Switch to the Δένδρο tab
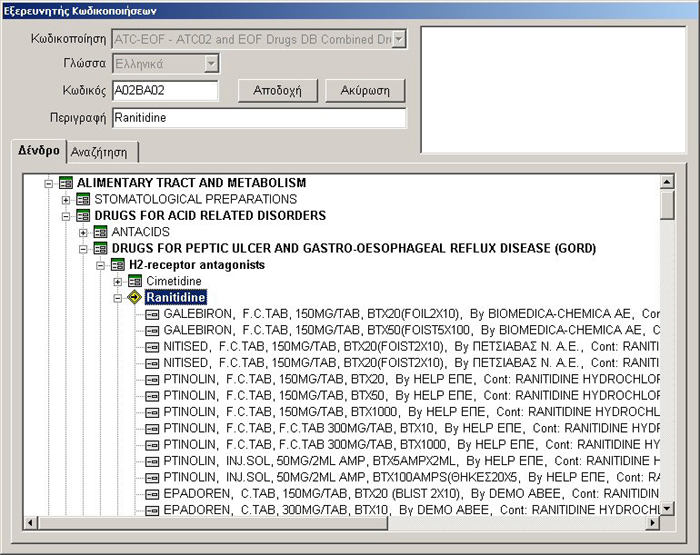The height and width of the screenshot is (555, 700). point(39,150)
